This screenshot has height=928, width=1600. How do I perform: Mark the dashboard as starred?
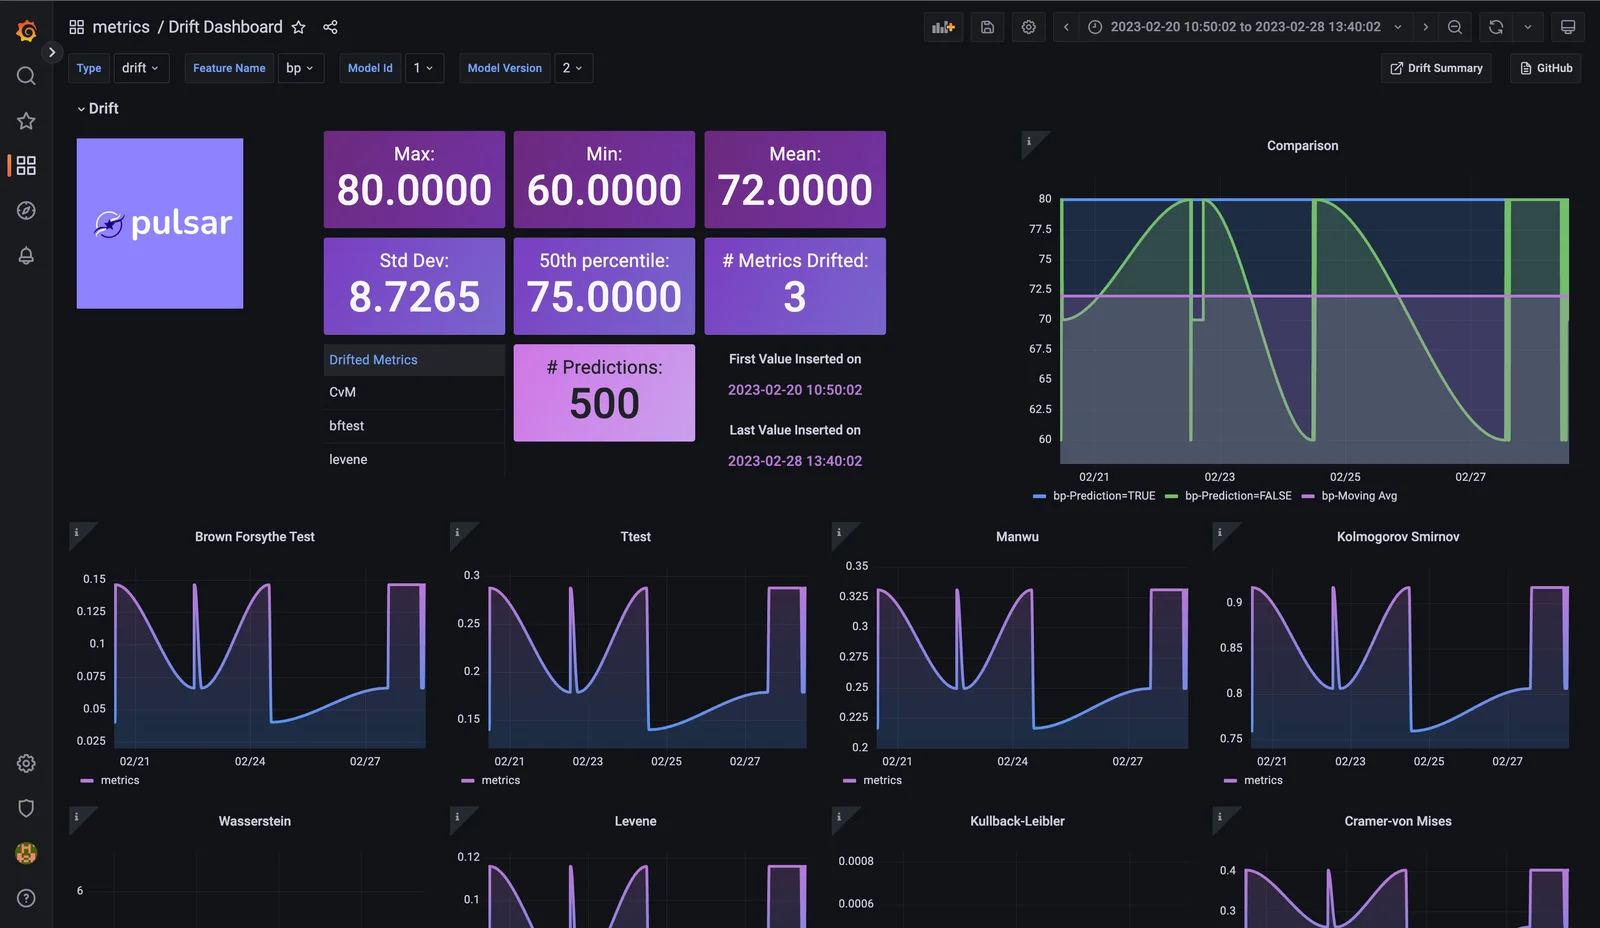(x=298, y=27)
